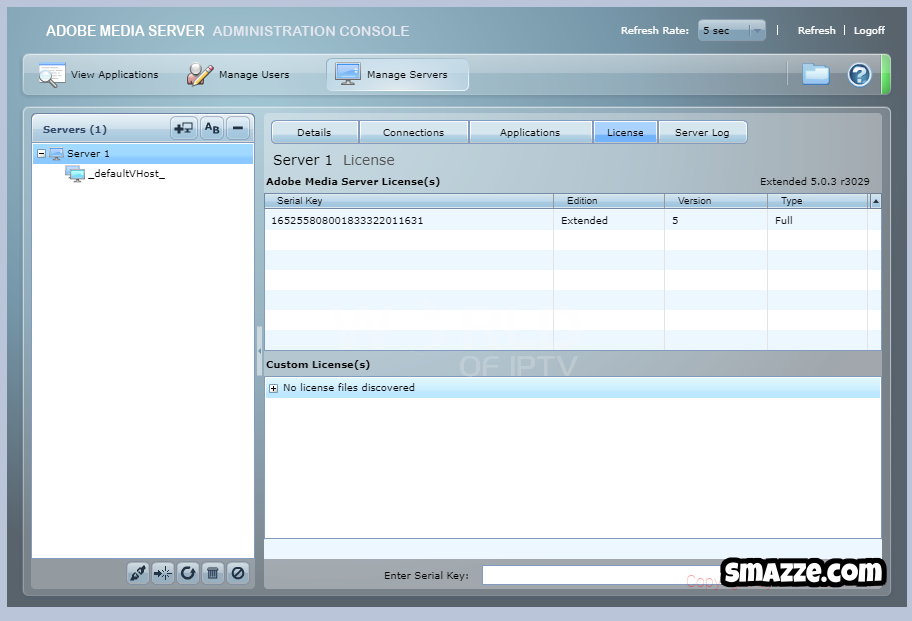Click the restart server circular arrow icon
Screen dimensions: 912x621
pyautogui.click(x=188, y=573)
